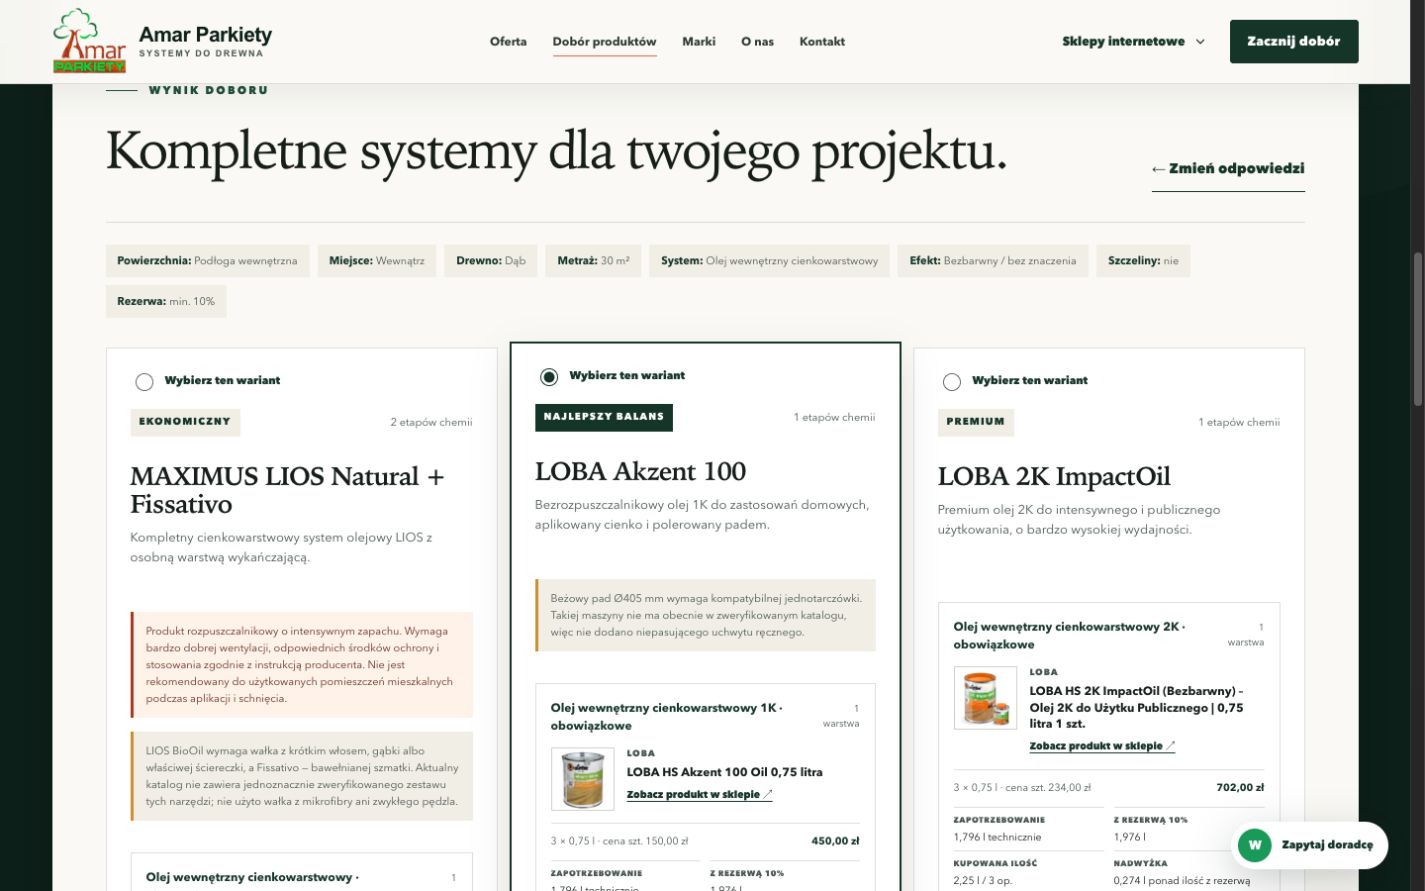
Task: Click the page vertical scrollbar
Action: (1418, 330)
